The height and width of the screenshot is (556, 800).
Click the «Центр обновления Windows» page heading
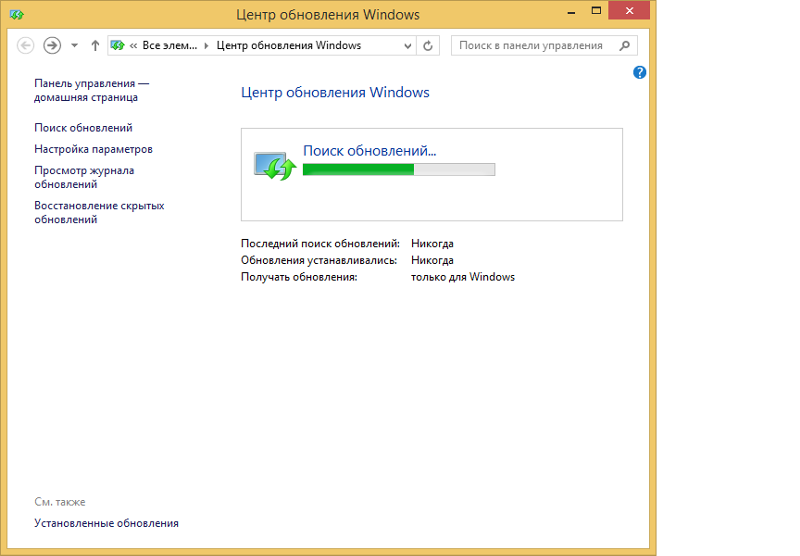point(335,92)
